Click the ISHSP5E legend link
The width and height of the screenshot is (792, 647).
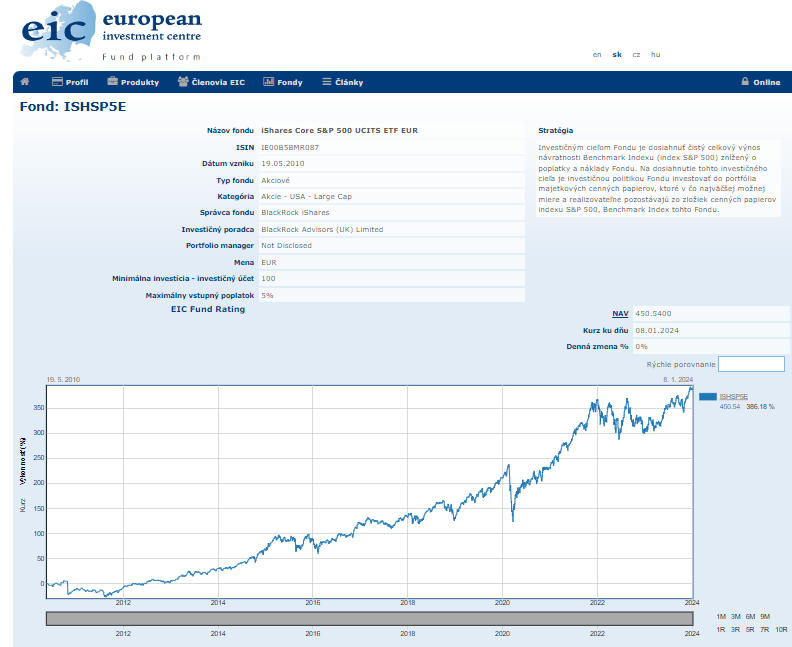(x=734, y=397)
